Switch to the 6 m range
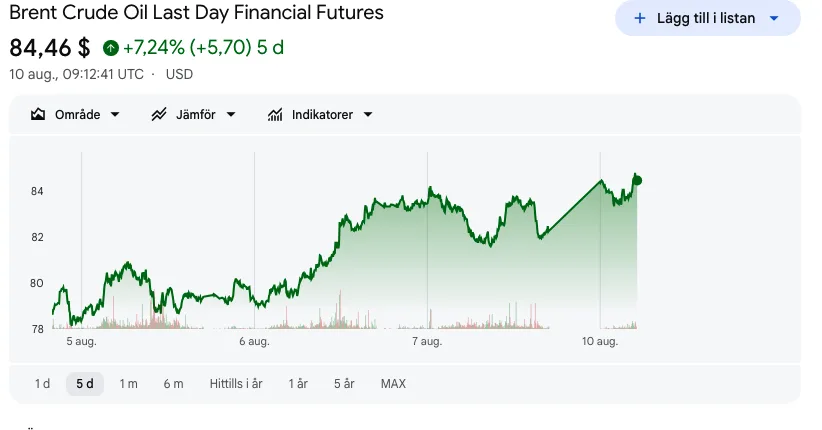Viewport: 822px width, 430px height. pyautogui.click(x=174, y=384)
